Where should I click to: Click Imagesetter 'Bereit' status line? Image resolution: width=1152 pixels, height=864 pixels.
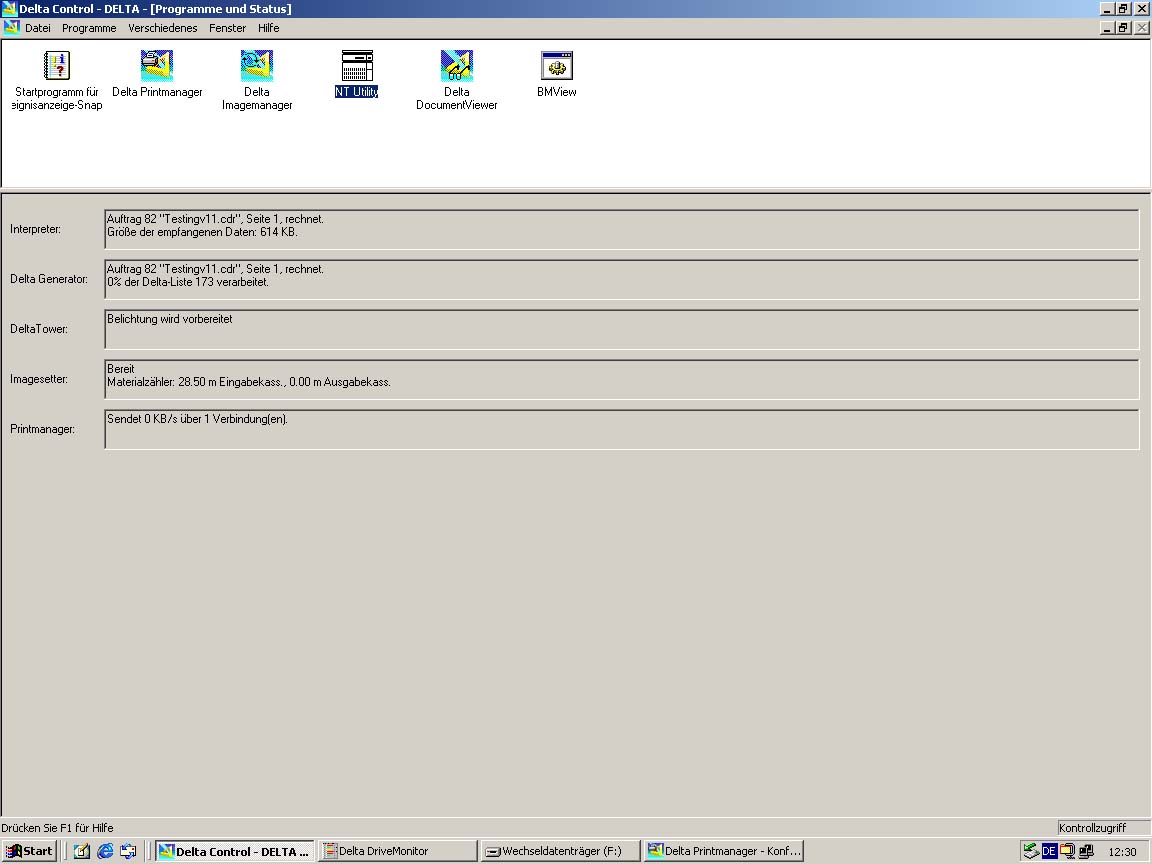point(120,369)
